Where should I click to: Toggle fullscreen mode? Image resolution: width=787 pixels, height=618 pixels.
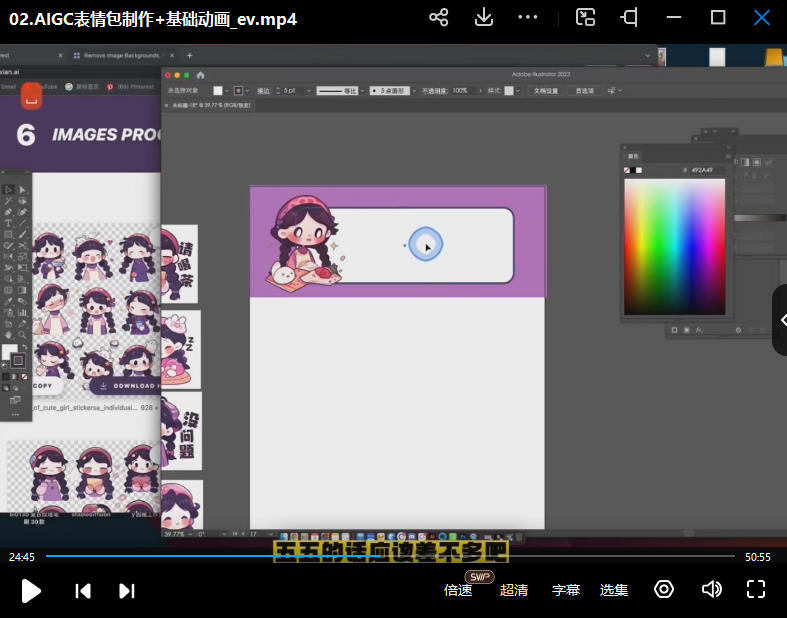click(756, 589)
